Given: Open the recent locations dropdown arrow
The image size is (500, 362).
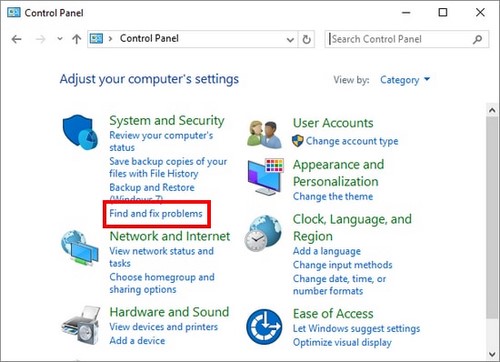Looking at the screenshot, I should 60,39.
